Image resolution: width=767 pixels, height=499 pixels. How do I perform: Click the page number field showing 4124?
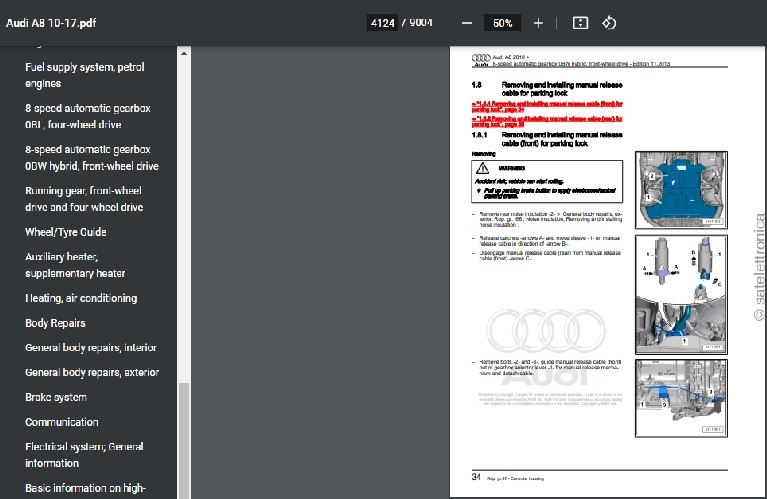click(382, 23)
